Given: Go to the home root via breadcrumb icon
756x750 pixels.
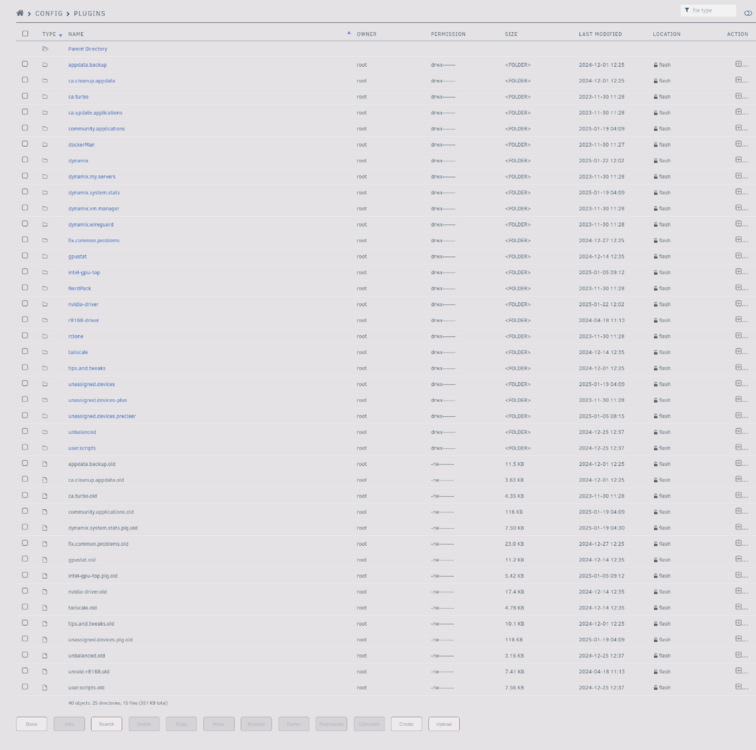Looking at the screenshot, I should point(20,13).
